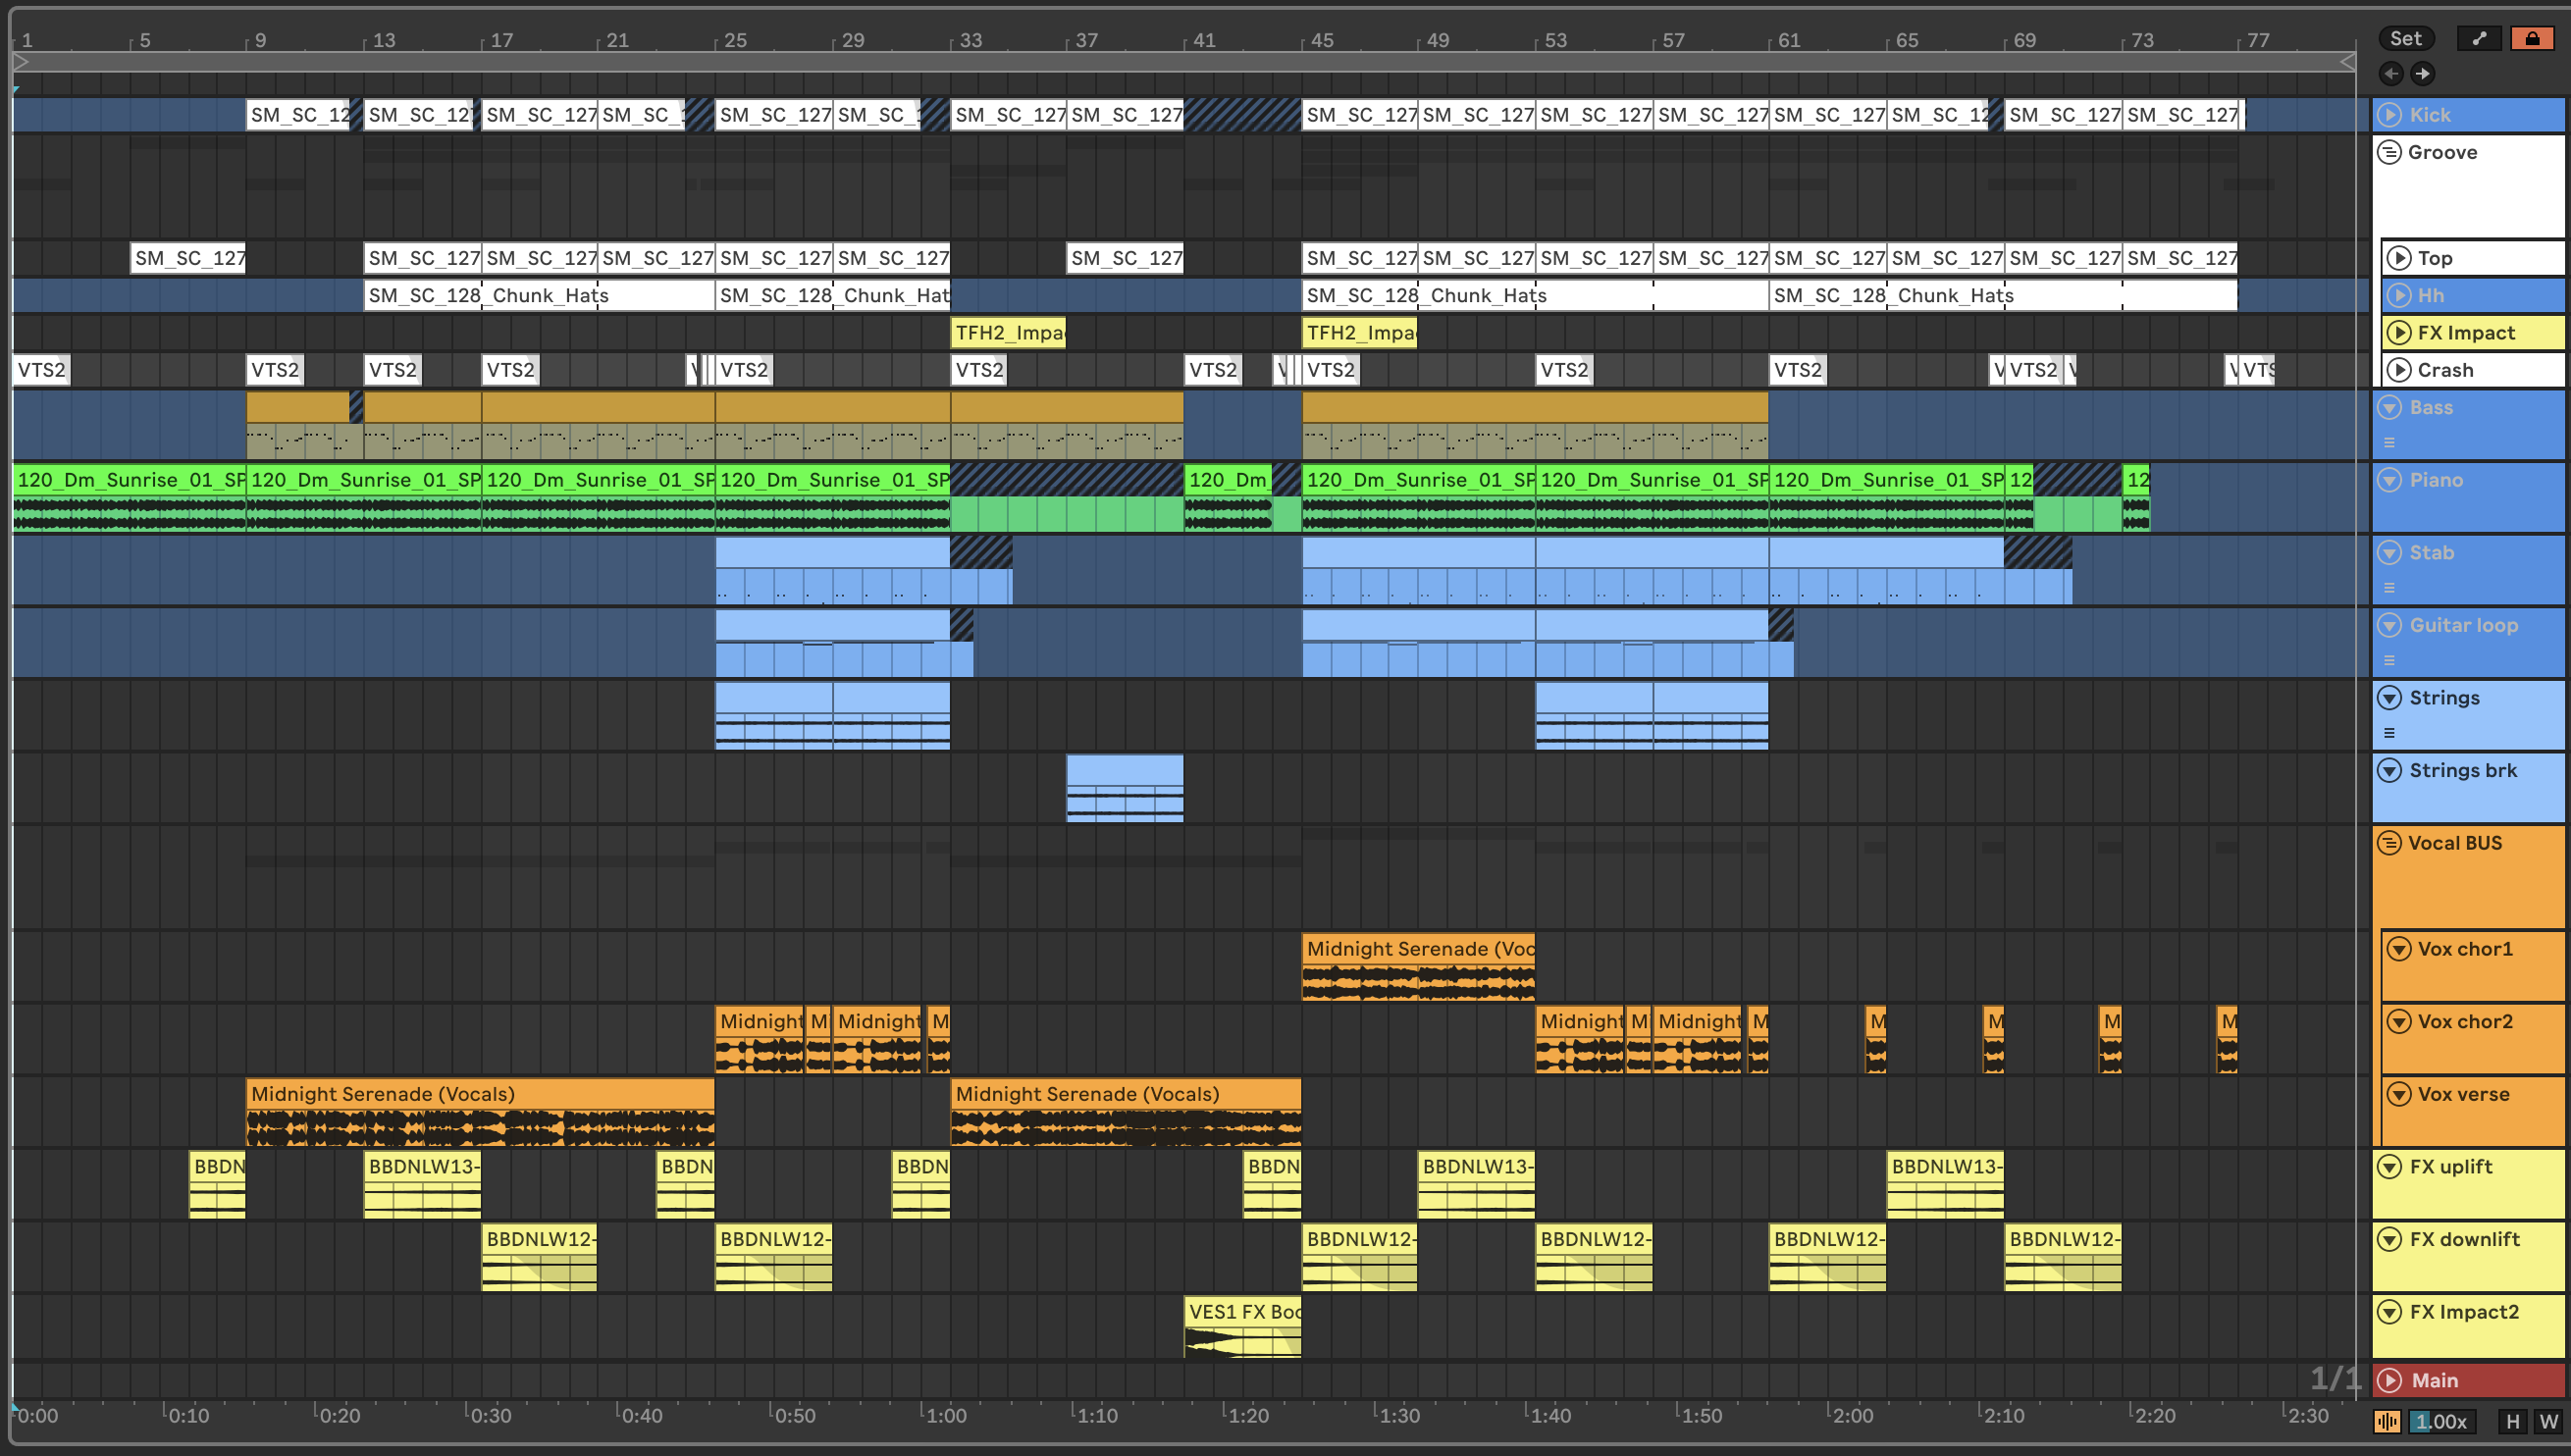Select the FX downlift track header
The image size is (2571, 1456).
[2464, 1239]
